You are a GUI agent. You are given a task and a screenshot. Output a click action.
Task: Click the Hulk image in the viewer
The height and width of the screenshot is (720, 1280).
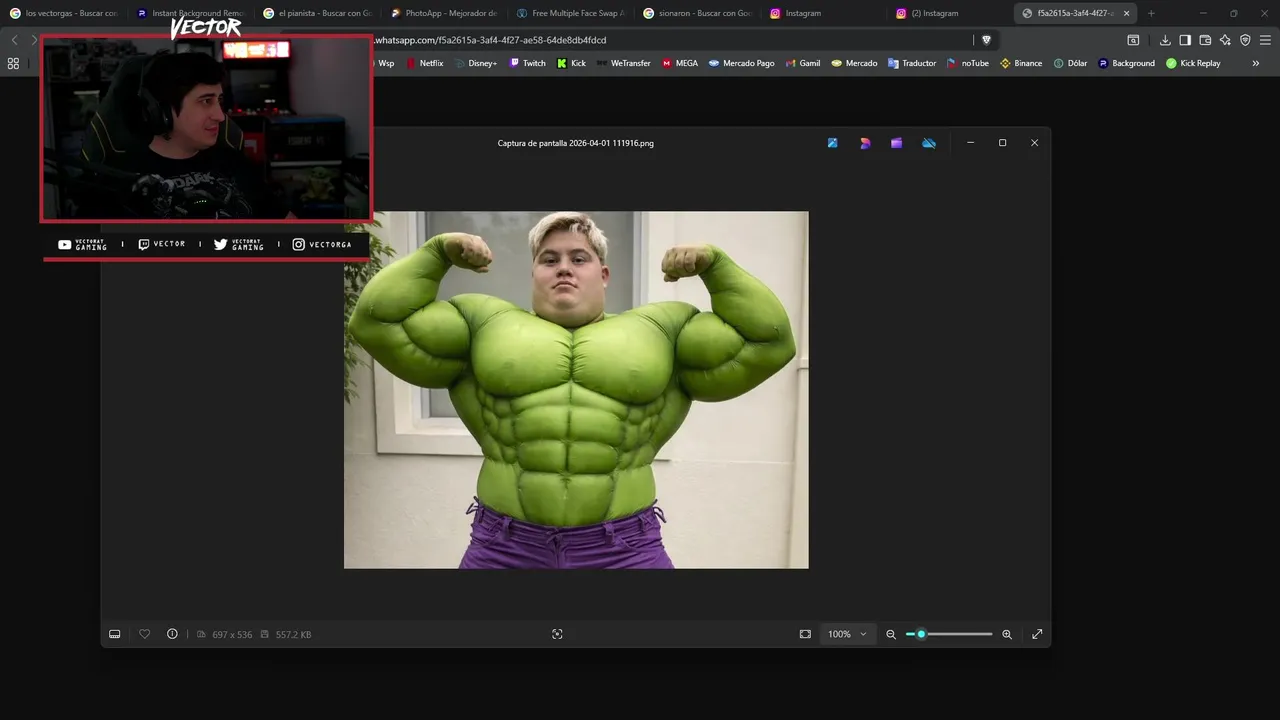(576, 390)
